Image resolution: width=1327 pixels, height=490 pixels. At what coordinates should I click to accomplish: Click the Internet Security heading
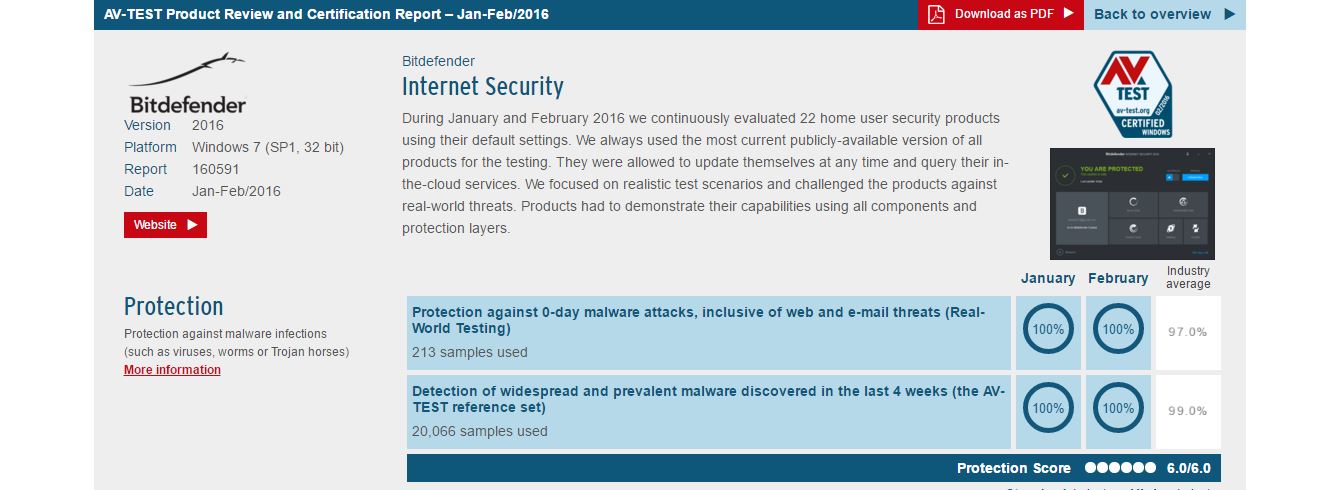coord(483,86)
